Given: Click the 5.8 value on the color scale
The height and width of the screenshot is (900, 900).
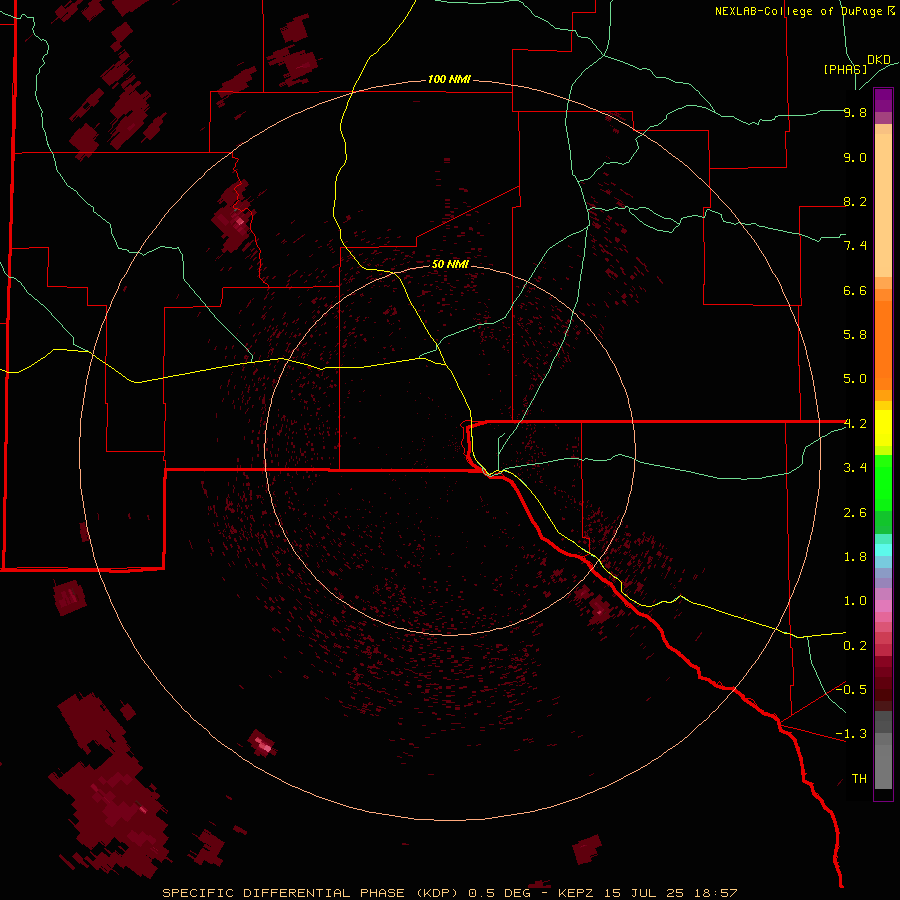Looking at the screenshot, I should pyautogui.click(x=855, y=335).
